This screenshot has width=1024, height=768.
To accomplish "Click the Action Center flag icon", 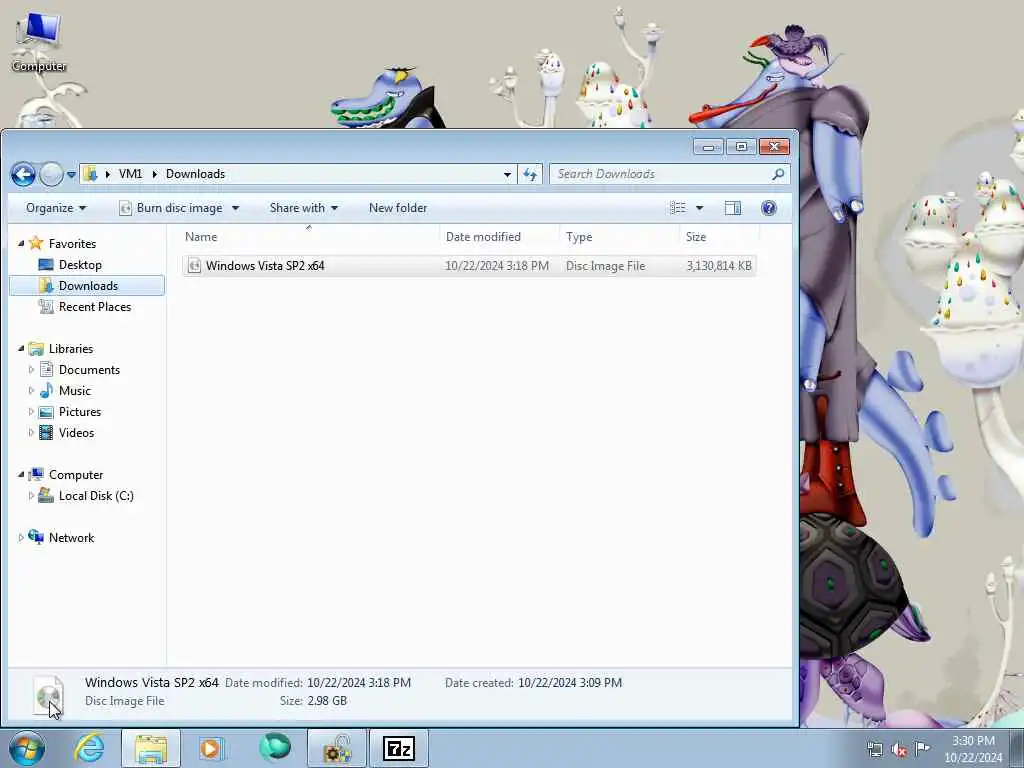I will tap(922, 748).
